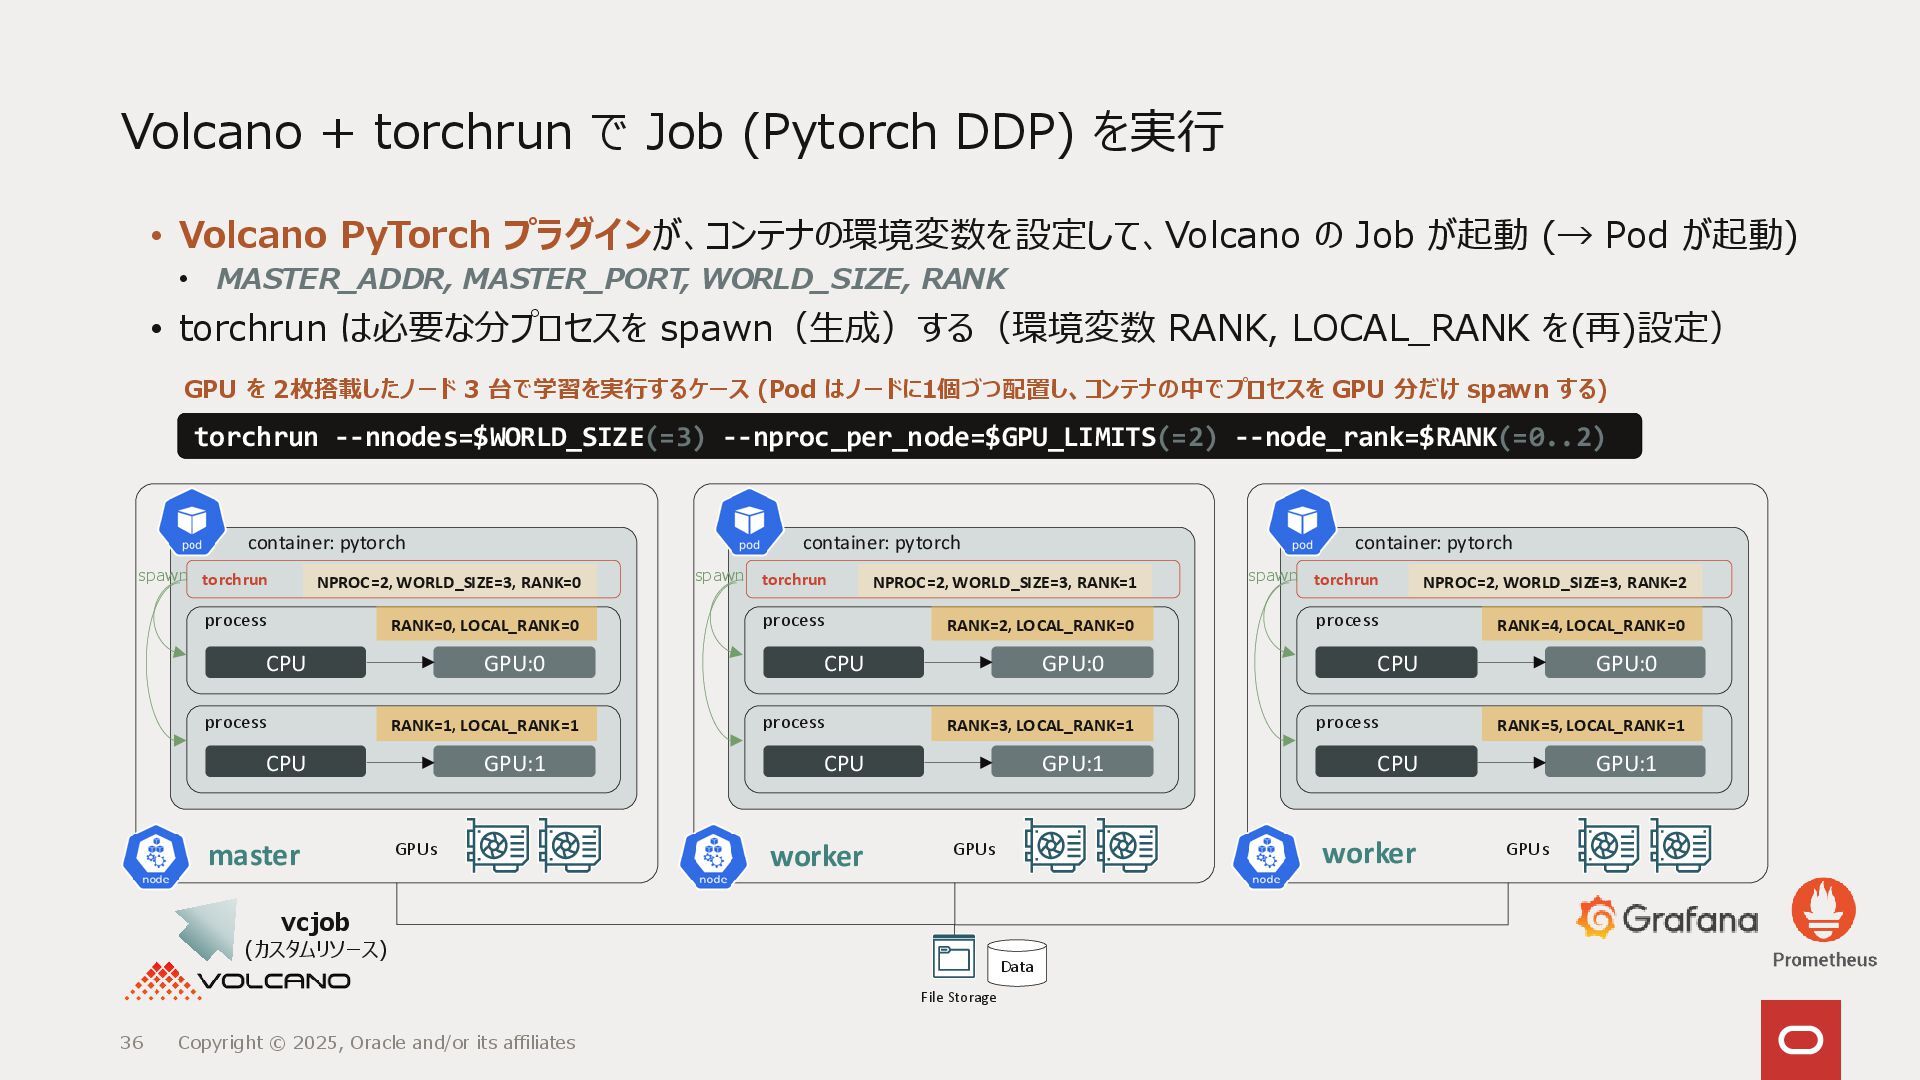This screenshot has height=1080, width=1920.
Task: Click the NPROC=2, WORLD_SIZE=3, RANK=1 label
Action: 1004,582
